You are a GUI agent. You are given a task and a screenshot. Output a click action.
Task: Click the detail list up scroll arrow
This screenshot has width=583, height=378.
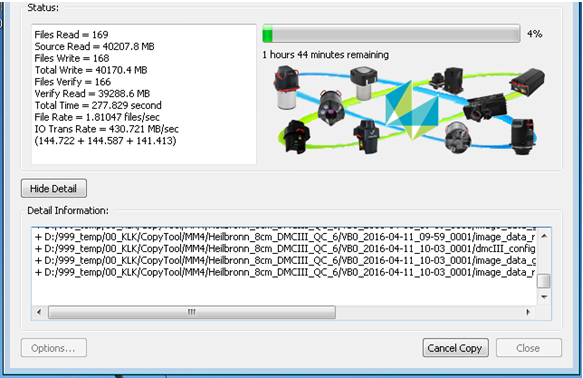(x=544, y=236)
